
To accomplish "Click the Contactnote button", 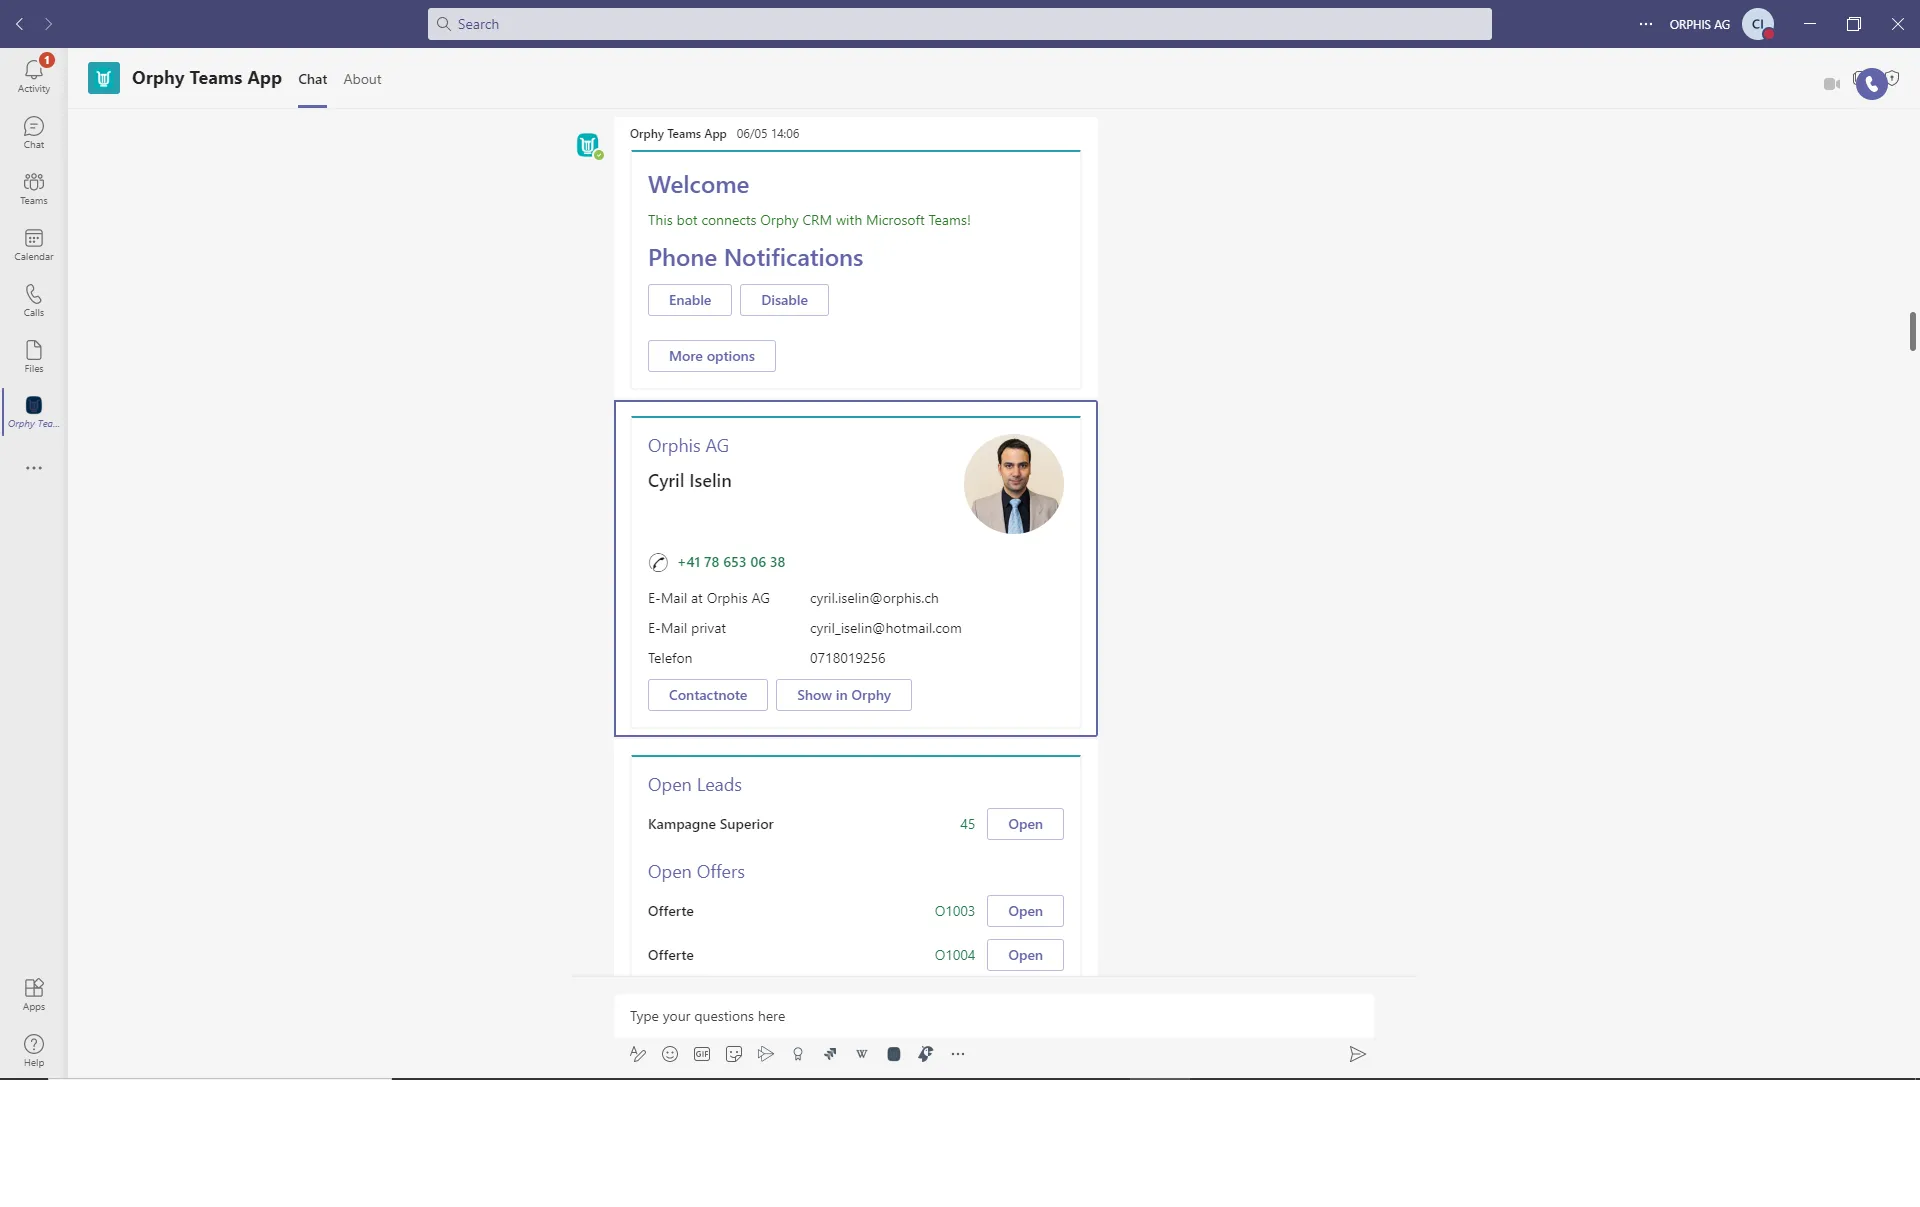I will tap(708, 695).
